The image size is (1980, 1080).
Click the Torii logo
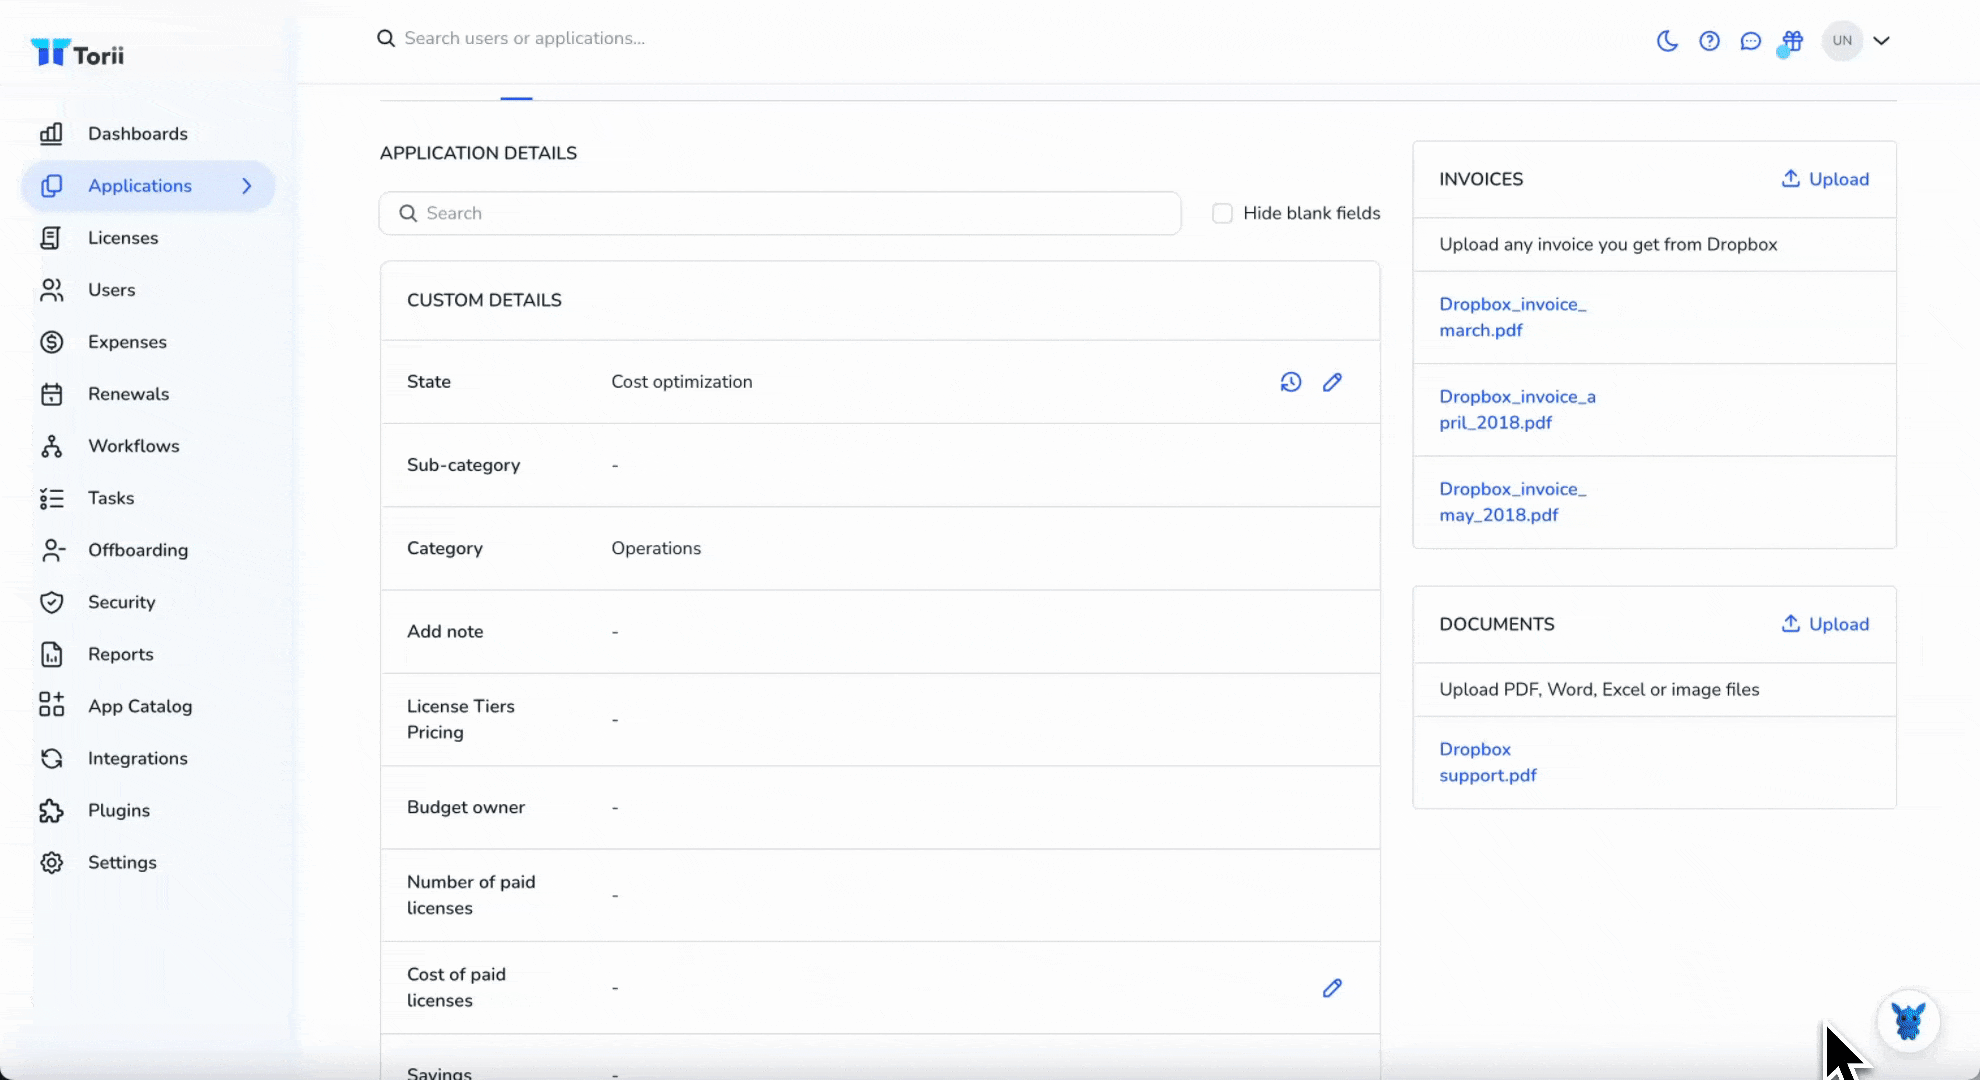pyautogui.click(x=77, y=54)
